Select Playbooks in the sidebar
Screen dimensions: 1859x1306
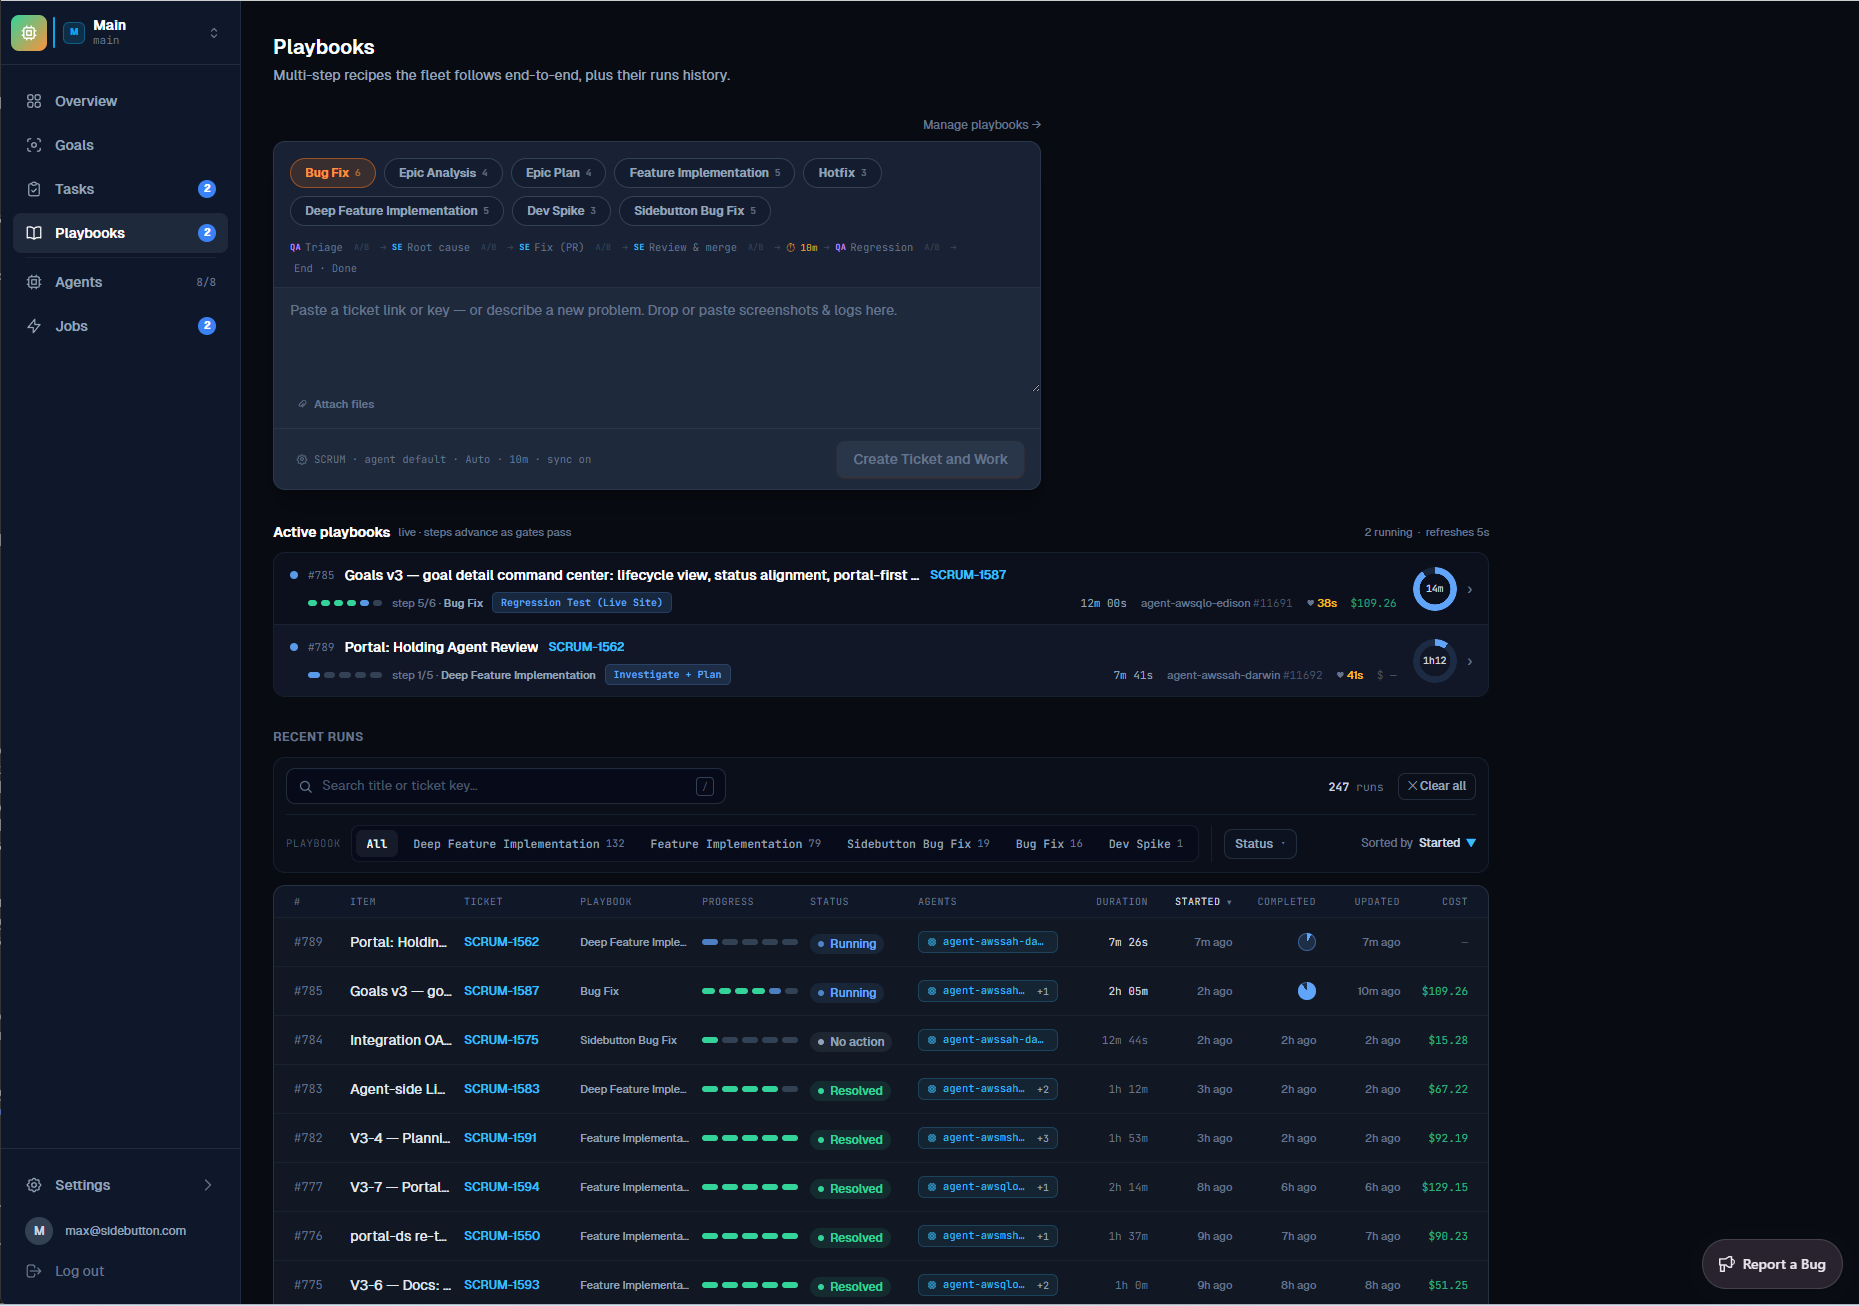tap(120, 233)
